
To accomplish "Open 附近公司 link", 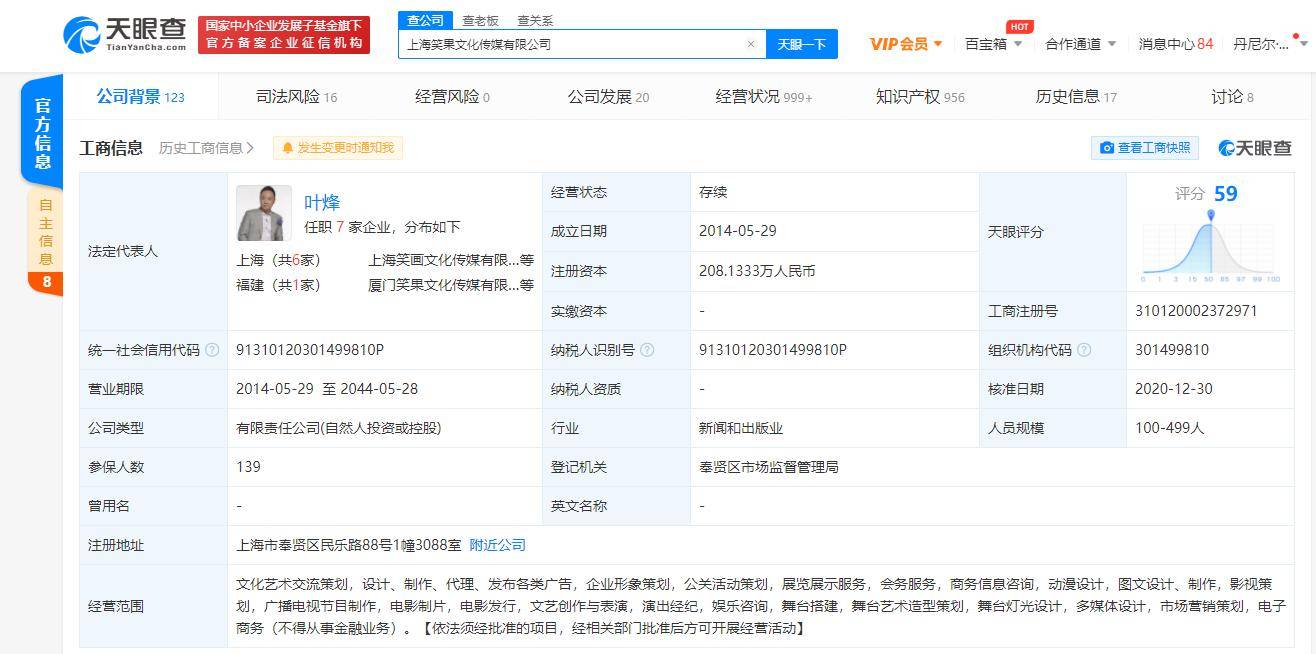I will pyautogui.click(x=497, y=545).
